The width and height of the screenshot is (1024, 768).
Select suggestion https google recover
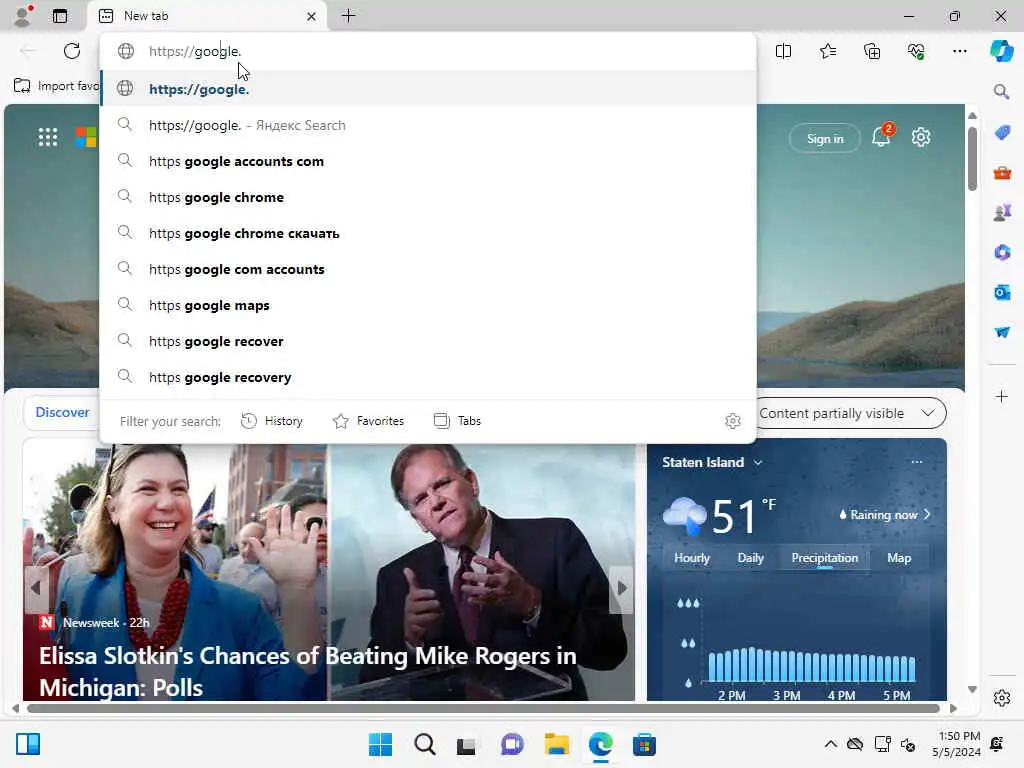(x=428, y=340)
